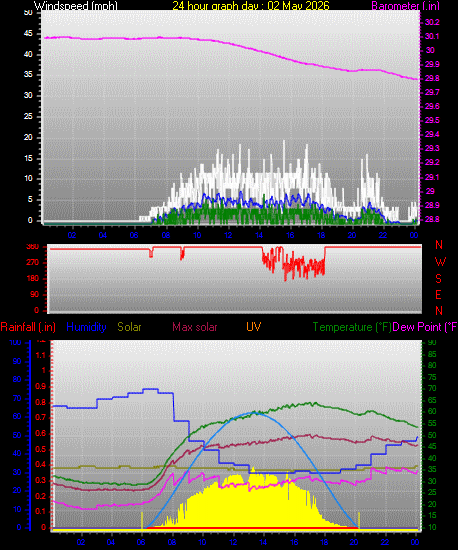Select the Humidity legend label

click(x=86, y=327)
